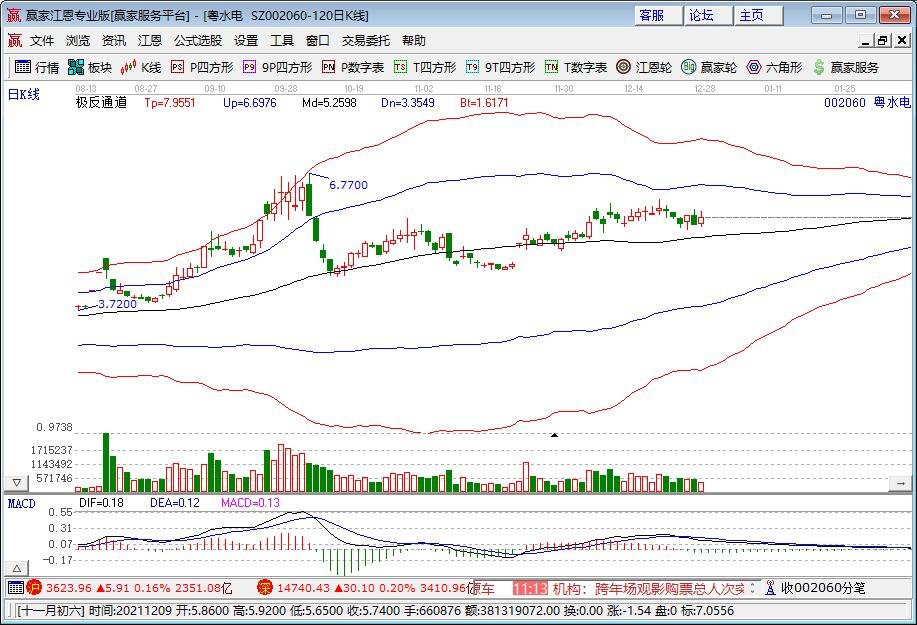917x625 pixels.
Task: Open the 江恩 menu
Action: 150,40
